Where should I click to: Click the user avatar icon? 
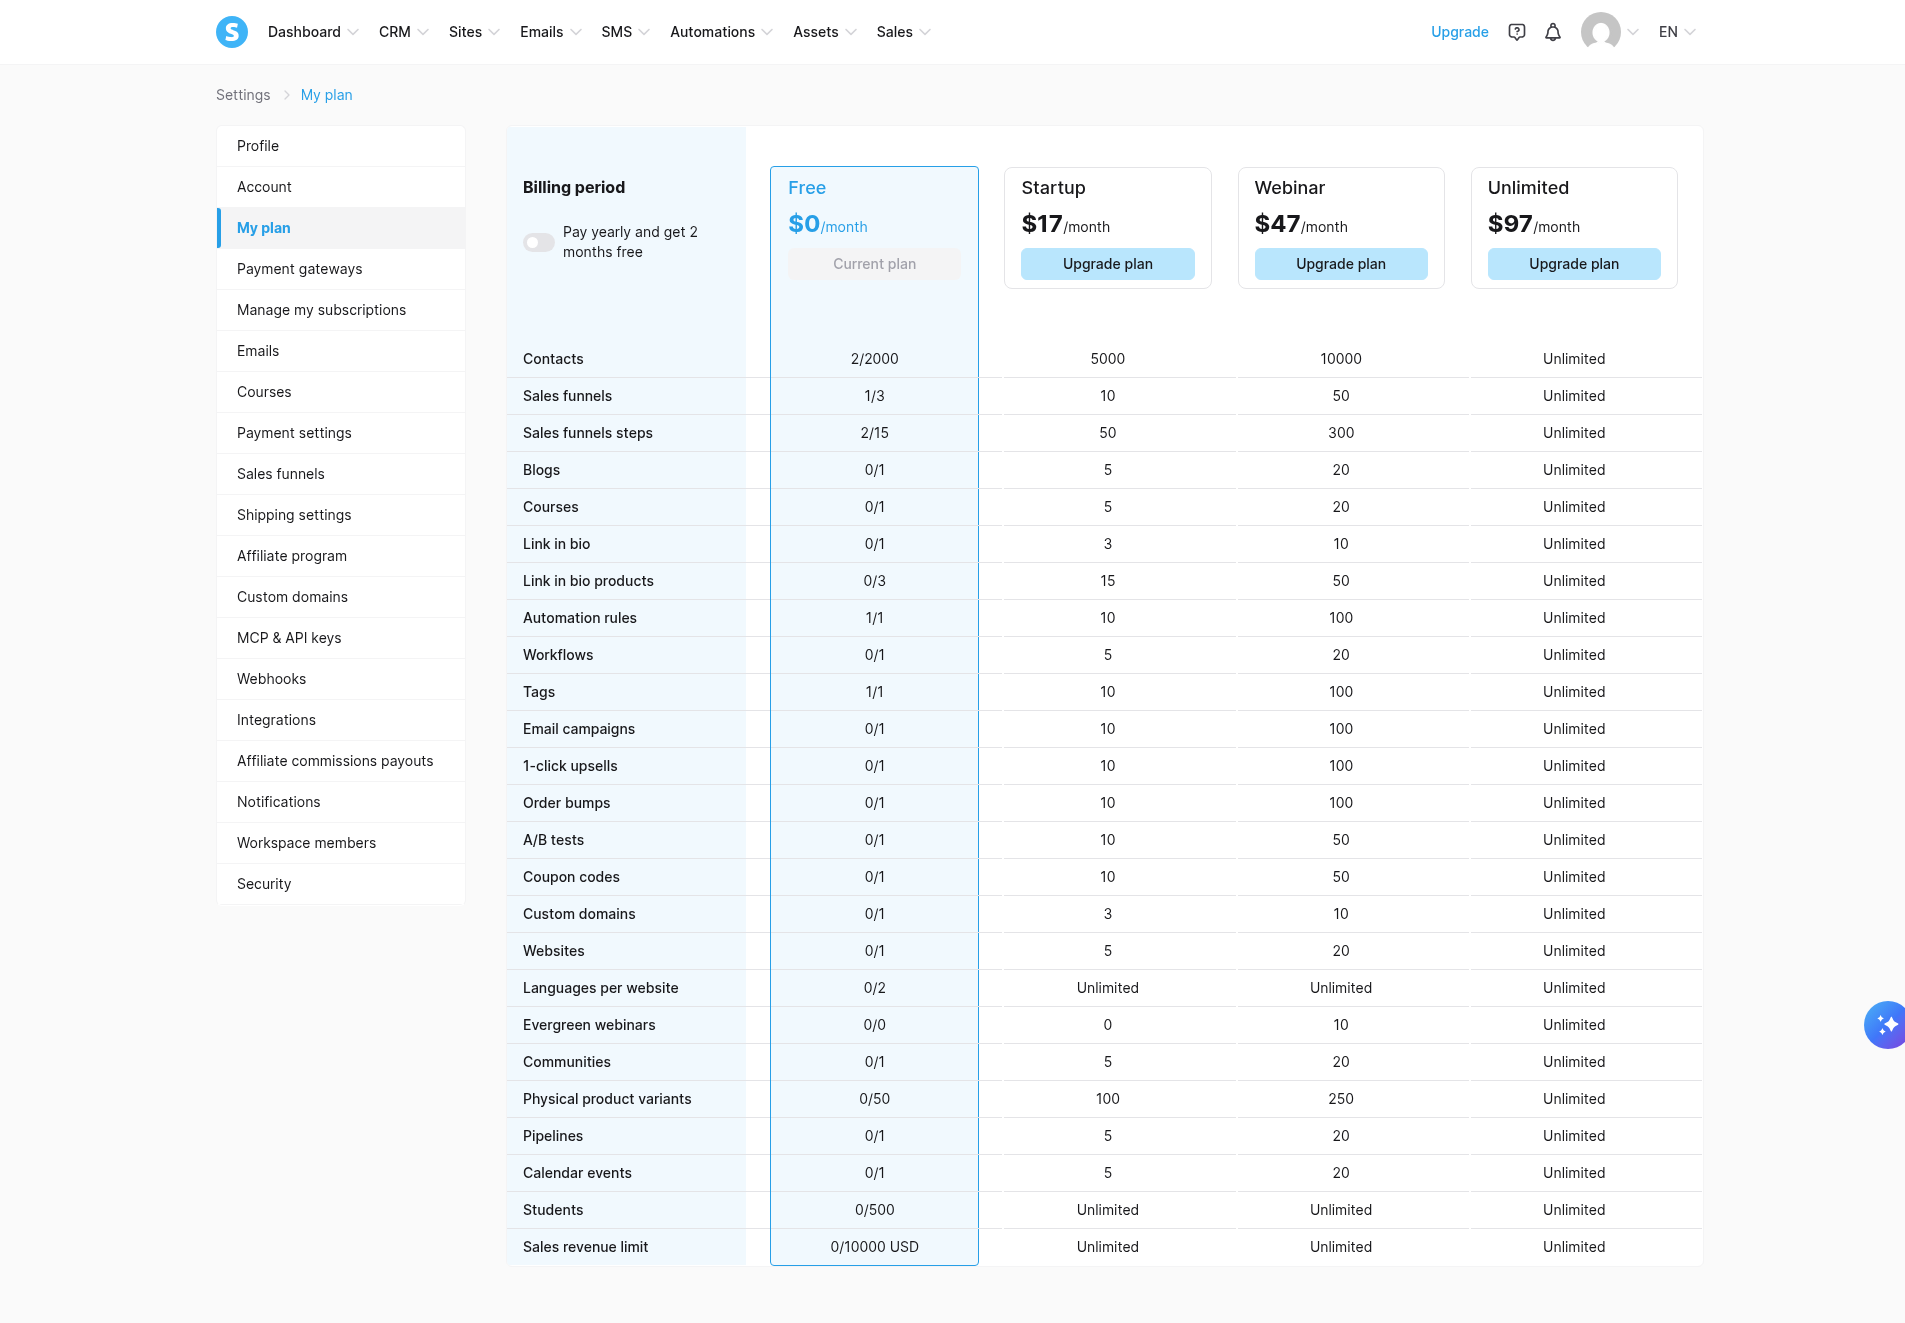tap(1601, 32)
